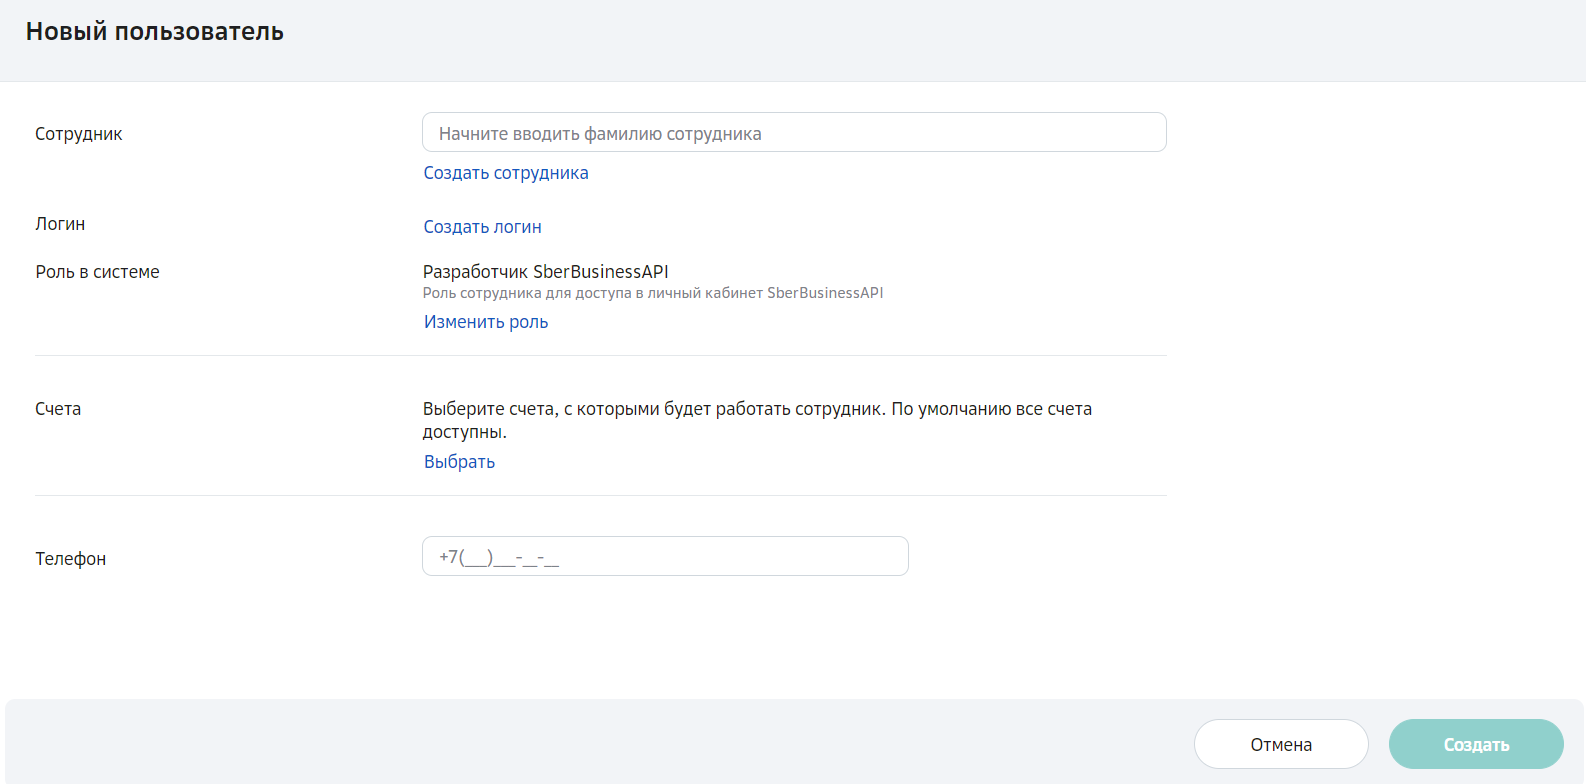This screenshot has height=784, width=1586.
Task: Click the Телефон field label
Action: pyautogui.click(x=70, y=559)
